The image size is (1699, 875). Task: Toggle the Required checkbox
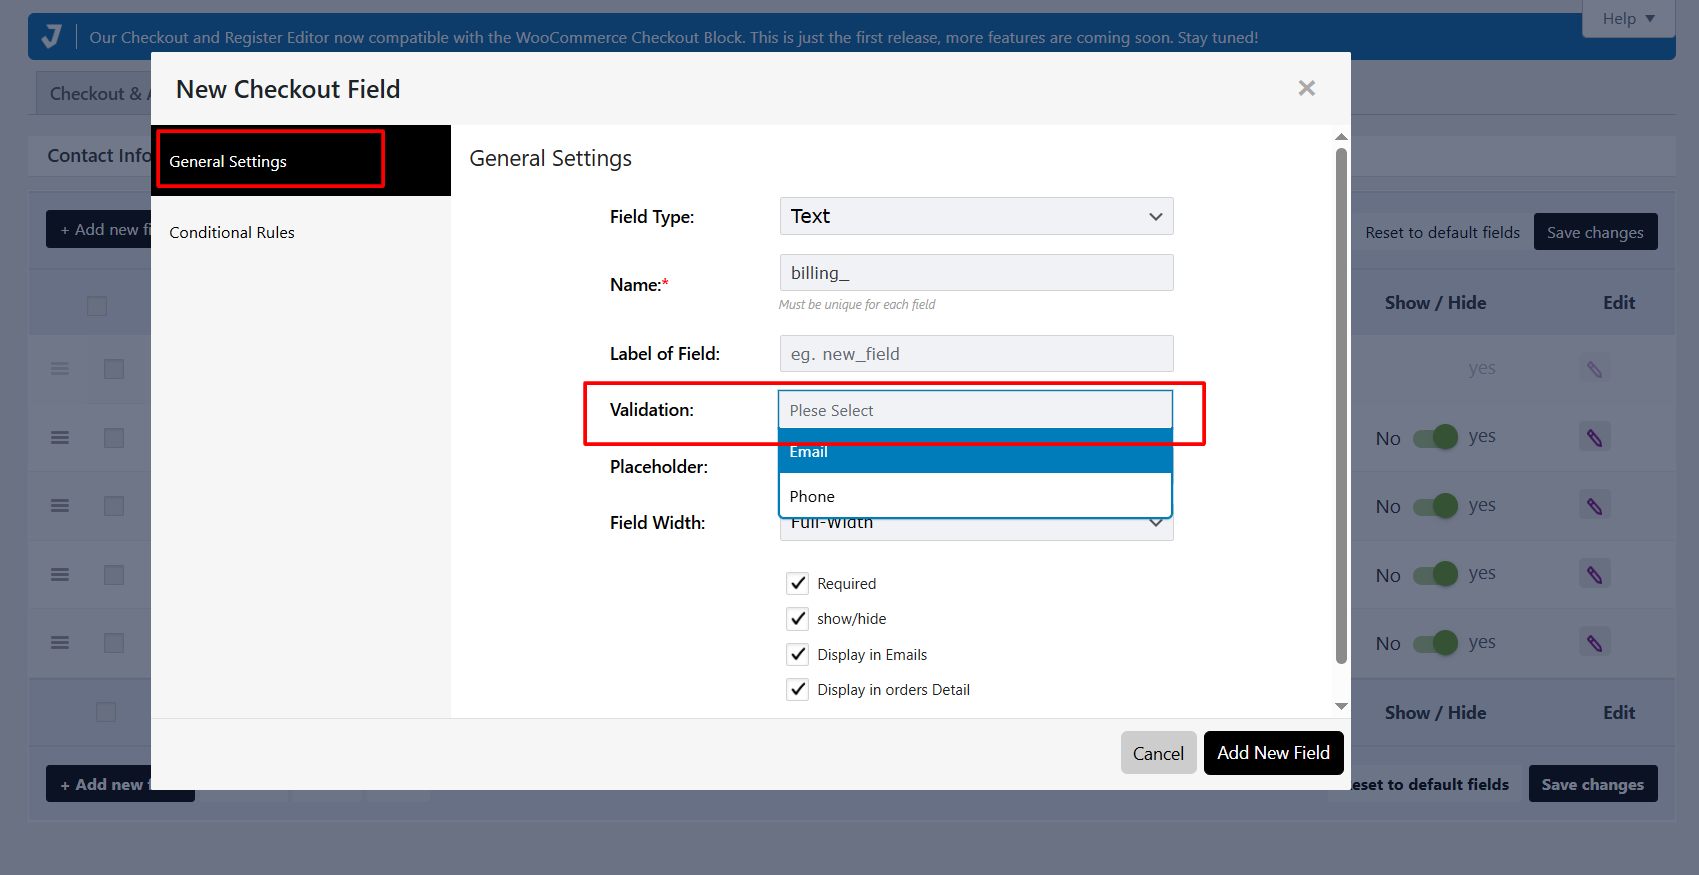[797, 583]
